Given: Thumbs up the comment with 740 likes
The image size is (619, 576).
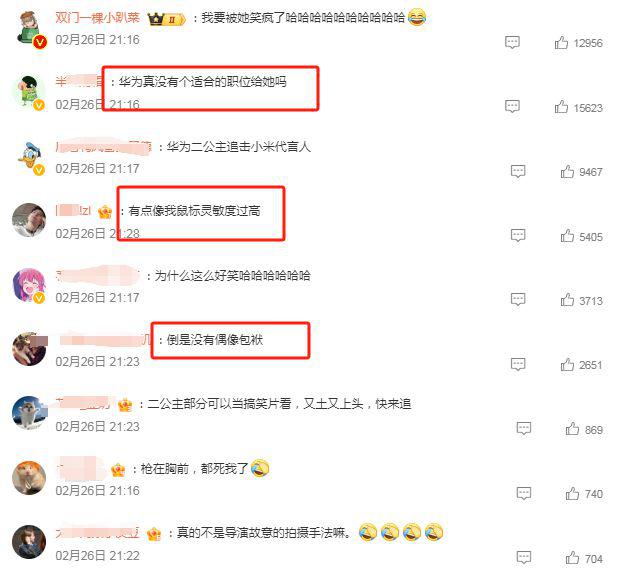Looking at the screenshot, I should (x=572, y=493).
